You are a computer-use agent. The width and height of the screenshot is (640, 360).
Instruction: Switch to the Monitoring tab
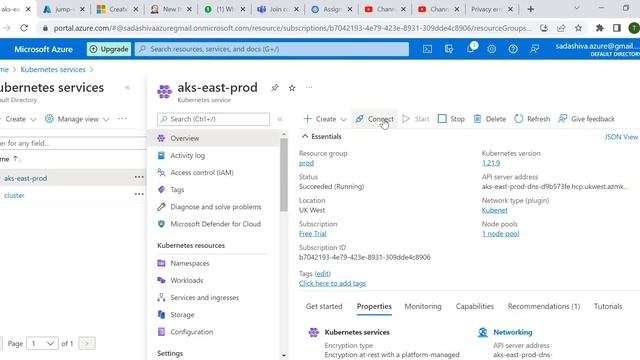[x=423, y=306]
